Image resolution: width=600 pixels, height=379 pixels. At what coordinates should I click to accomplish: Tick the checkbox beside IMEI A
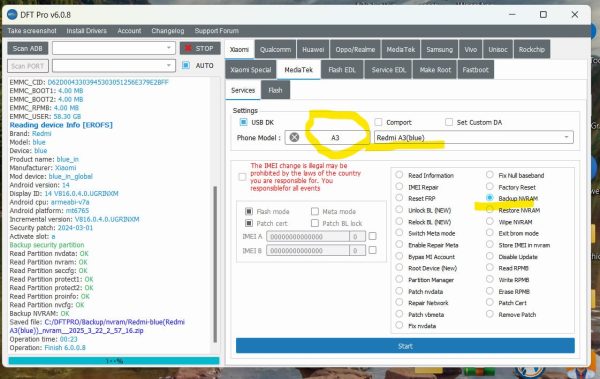[372, 236]
